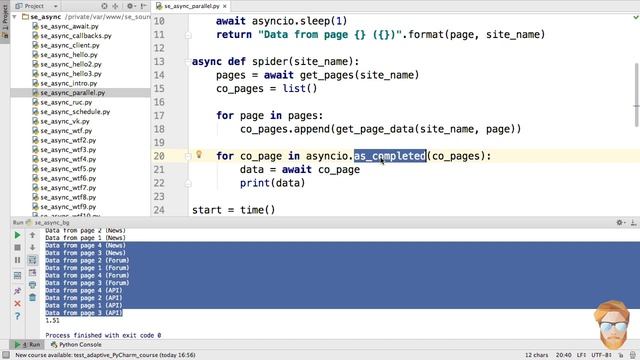This screenshot has width=640, height=360.
Task: Click fold end marker at line 11
Action: coord(188,35)
